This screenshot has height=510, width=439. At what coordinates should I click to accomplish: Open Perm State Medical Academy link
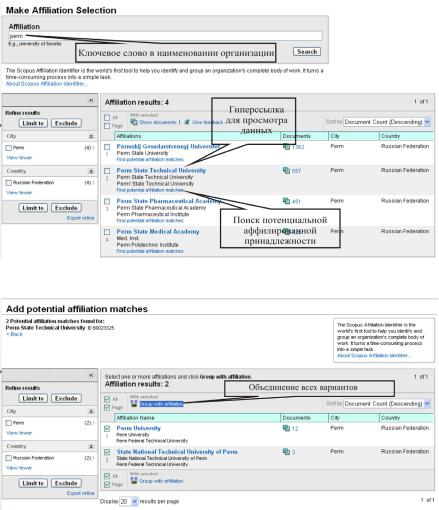pos(158,232)
